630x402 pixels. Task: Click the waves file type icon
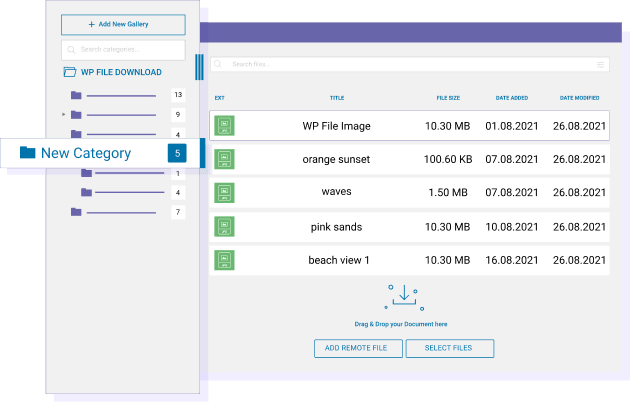tap(225, 192)
